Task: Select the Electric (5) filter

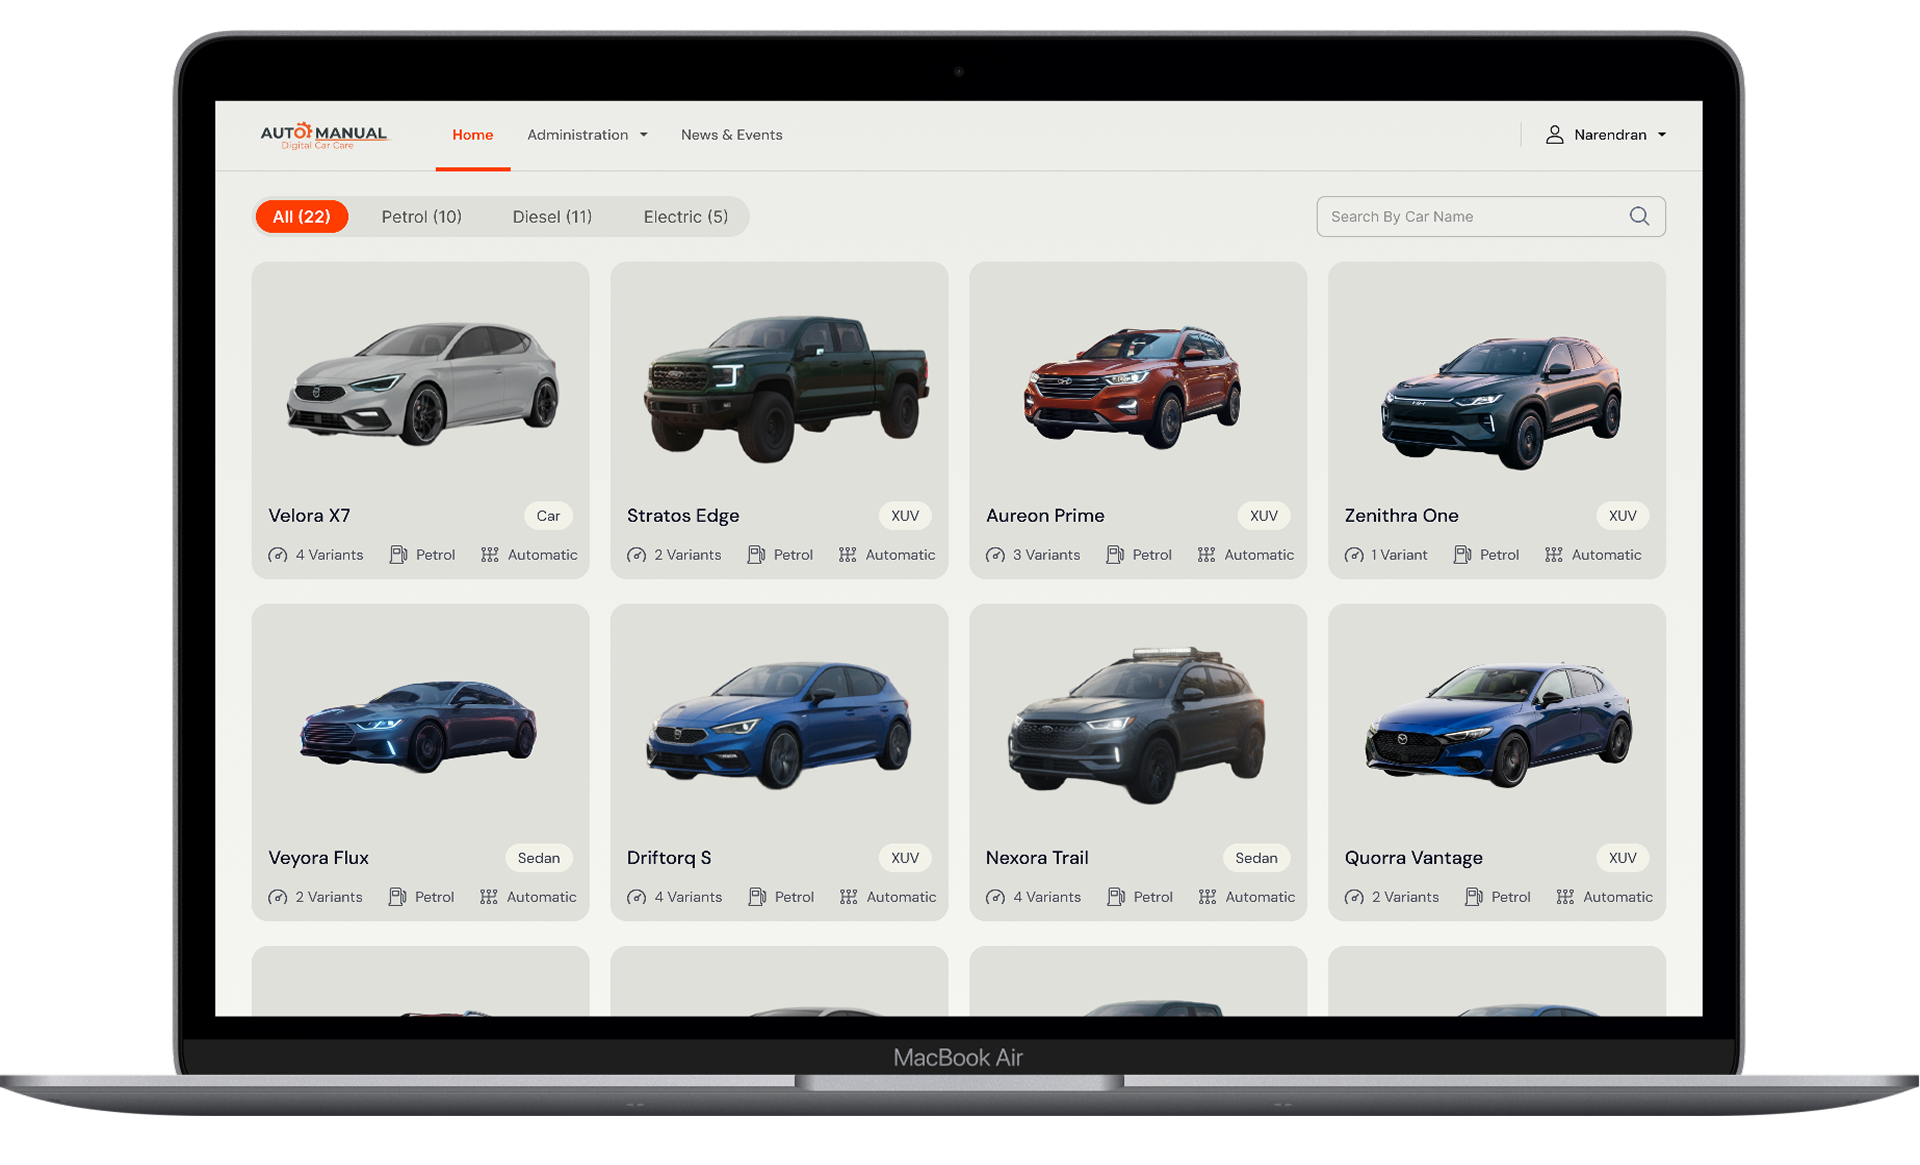Action: pyautogui.click(x=686, y=216)
